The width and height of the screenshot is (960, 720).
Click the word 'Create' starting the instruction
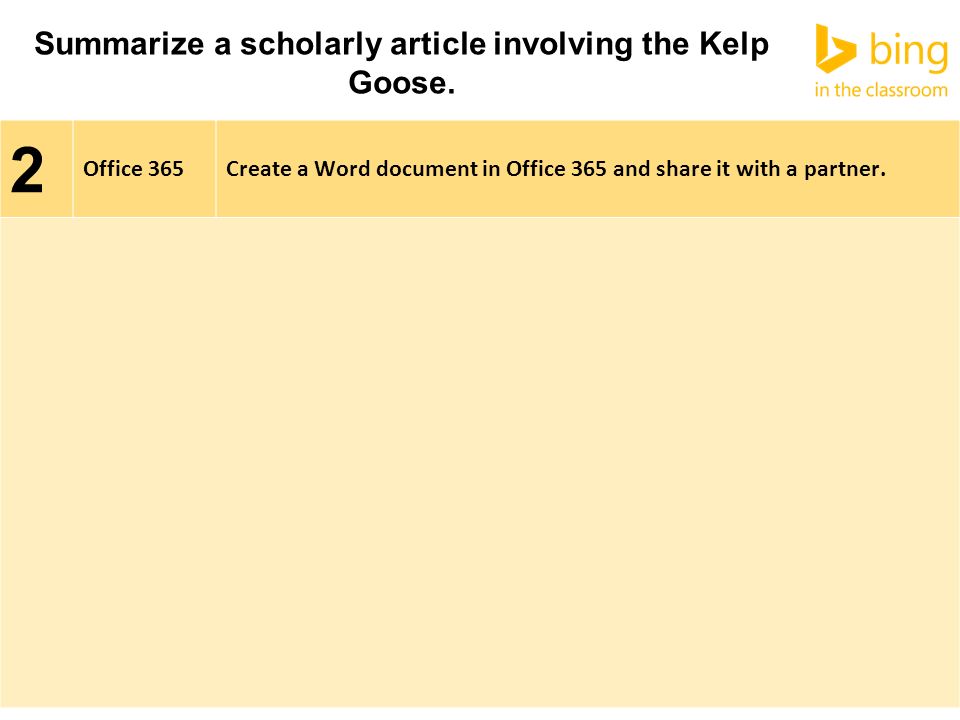click(258, 168)
